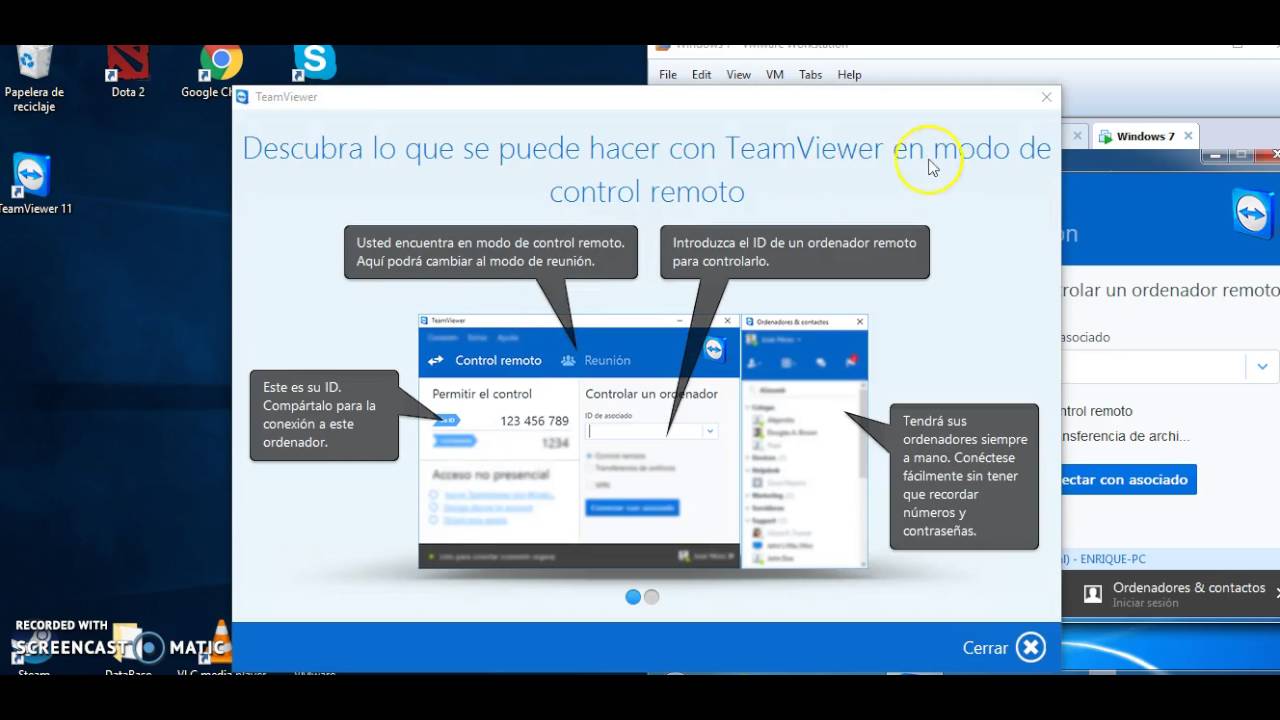Click the Ordenadores & contactos person icon
The image size is (1280, 720).
pos(1093,593)
